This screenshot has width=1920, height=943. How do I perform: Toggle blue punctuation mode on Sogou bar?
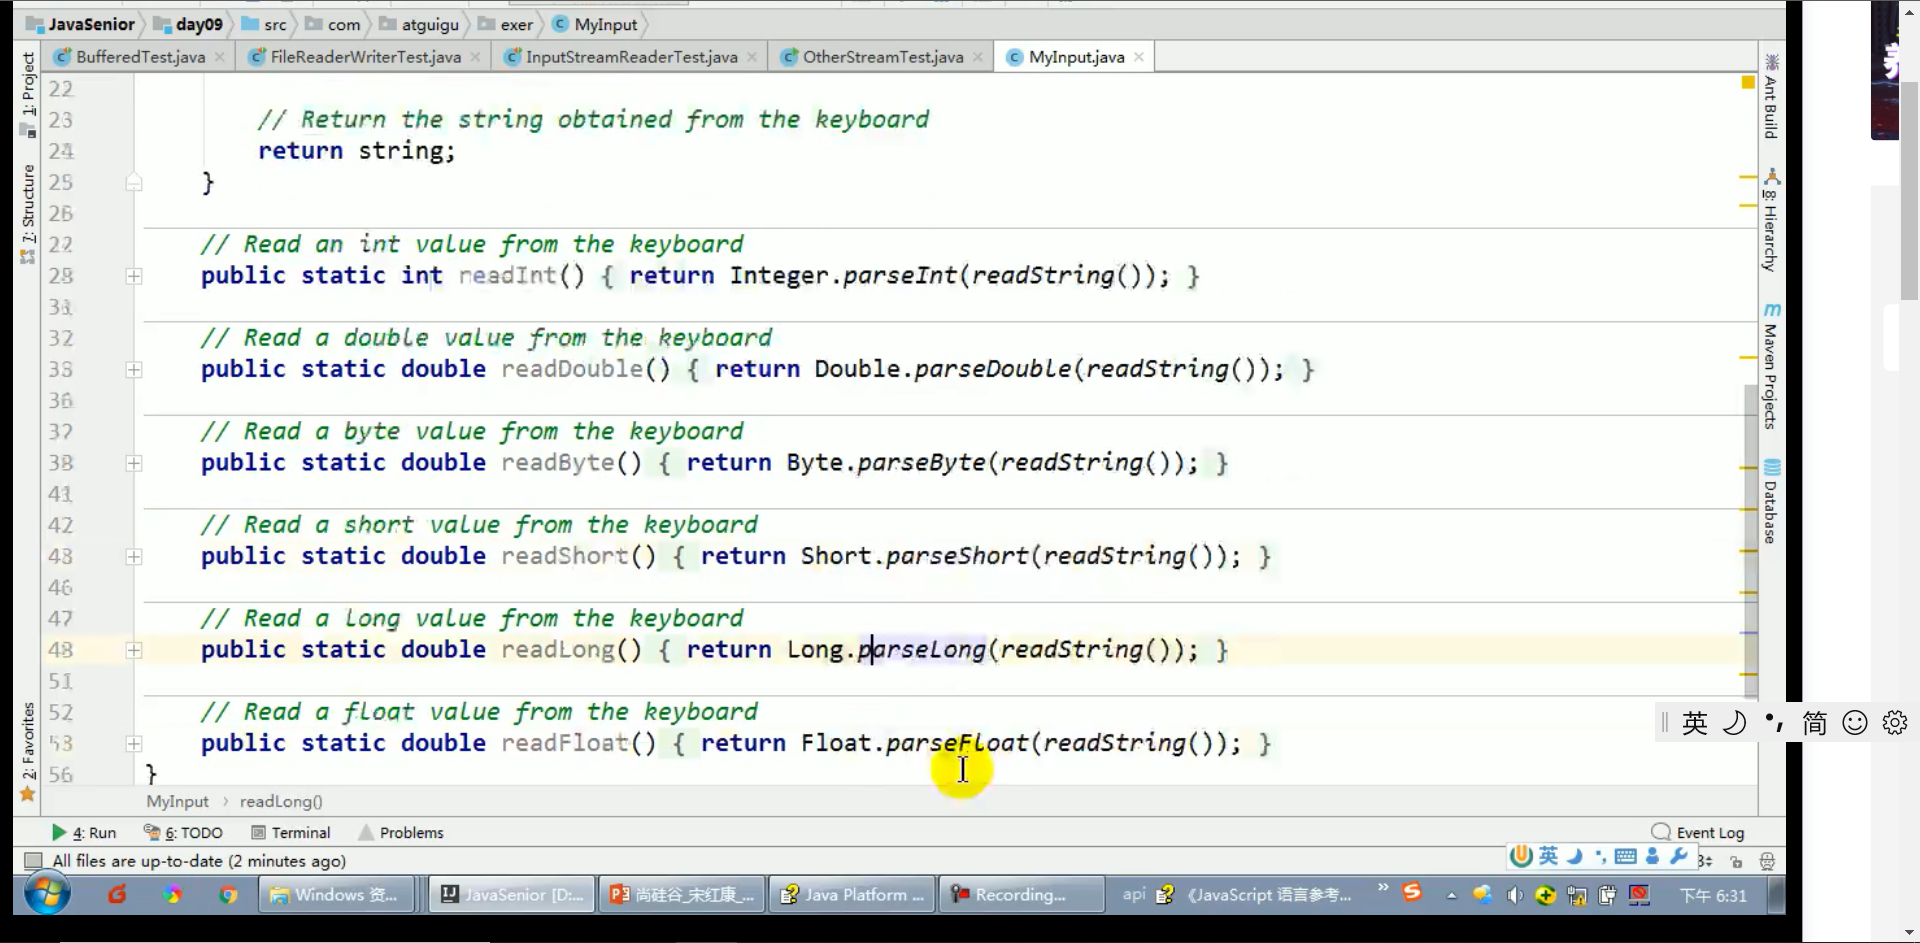[1600, 856]
